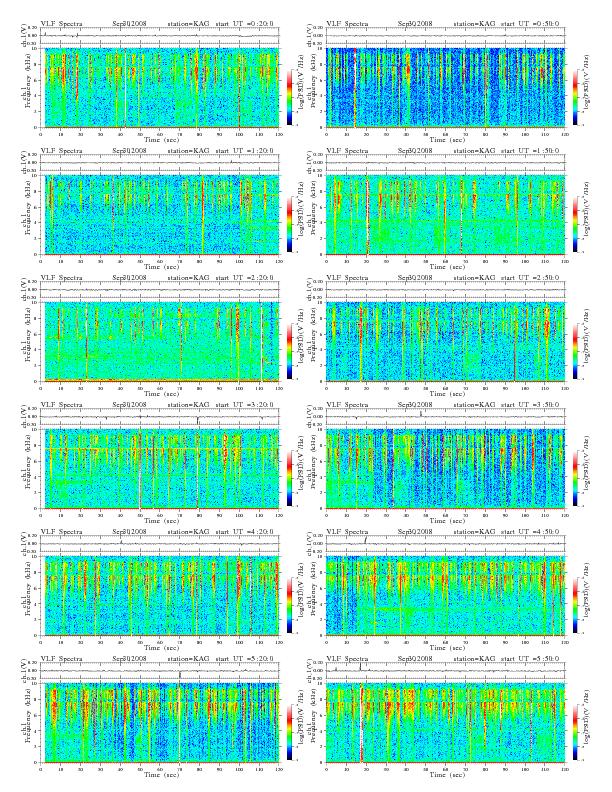
Task: Click the PSD color bar of UT 1:20:0 plot
Action: coord(289,223)
